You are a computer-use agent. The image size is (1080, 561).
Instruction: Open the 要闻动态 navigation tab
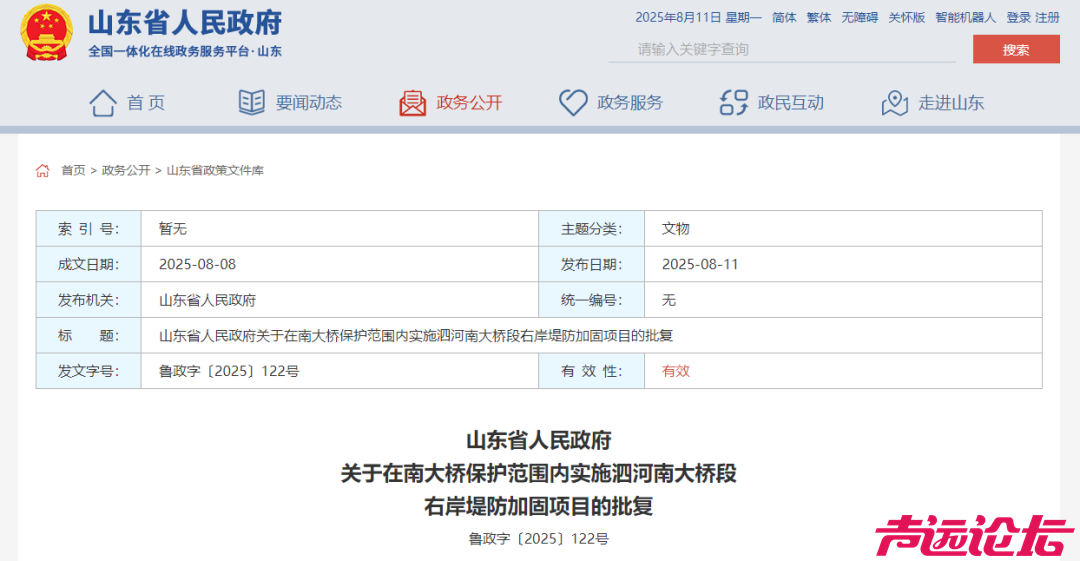click(309, 103)
